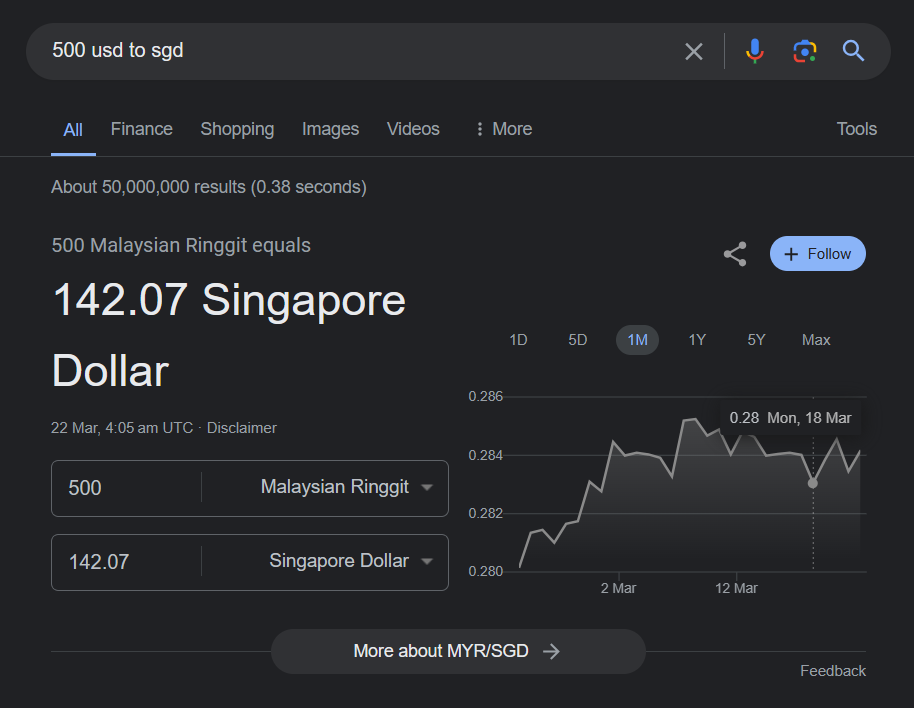Select the All results tab
The width and height of the screenshot is (914, 708).
click(73, 129)
